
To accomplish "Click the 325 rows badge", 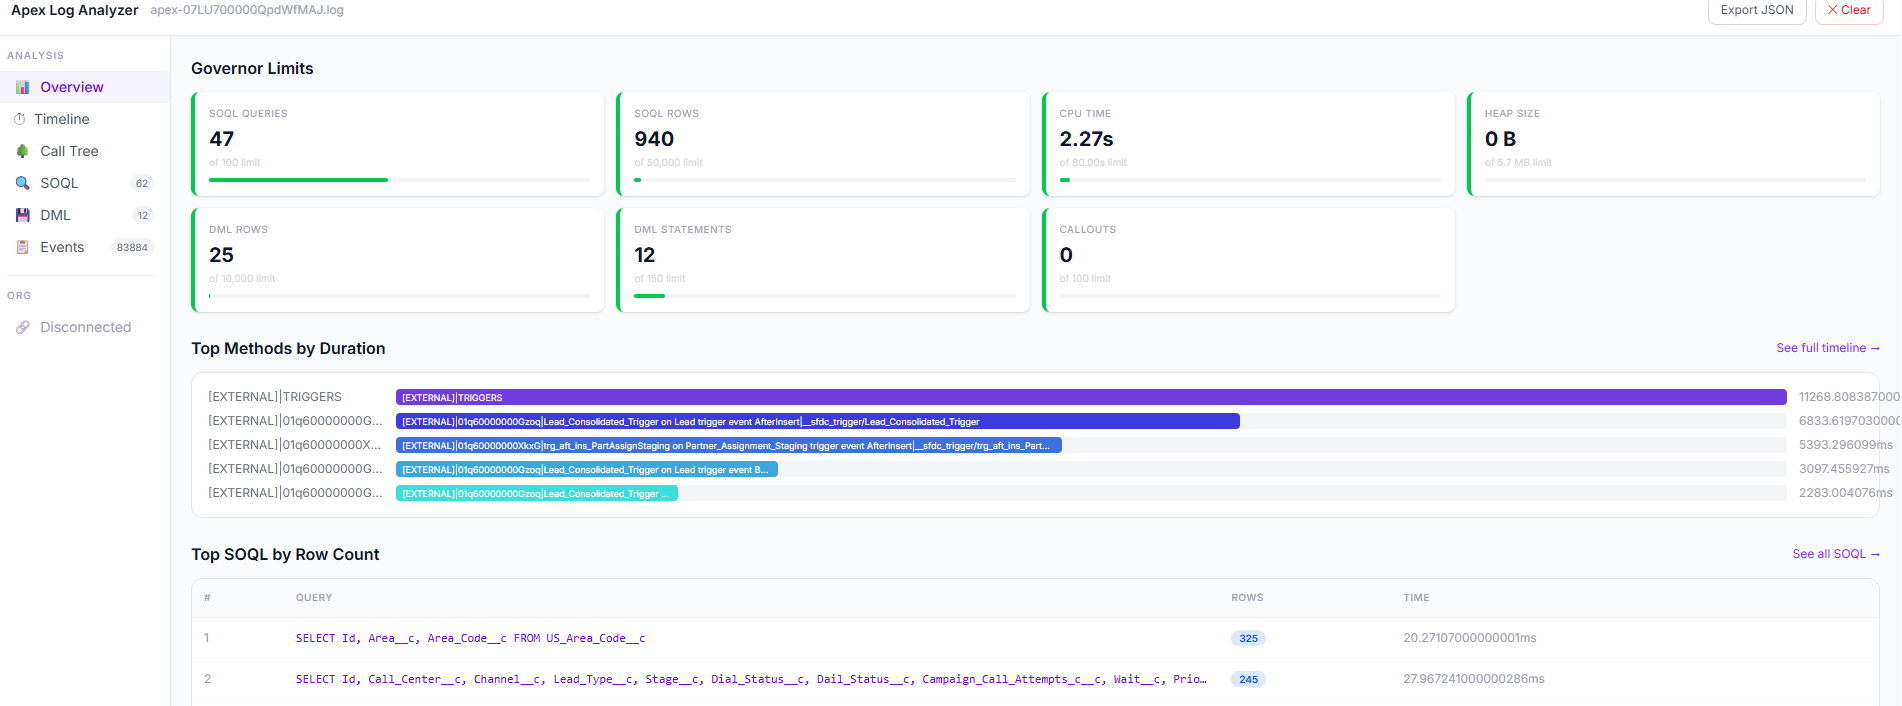I will coord(1248,638).
